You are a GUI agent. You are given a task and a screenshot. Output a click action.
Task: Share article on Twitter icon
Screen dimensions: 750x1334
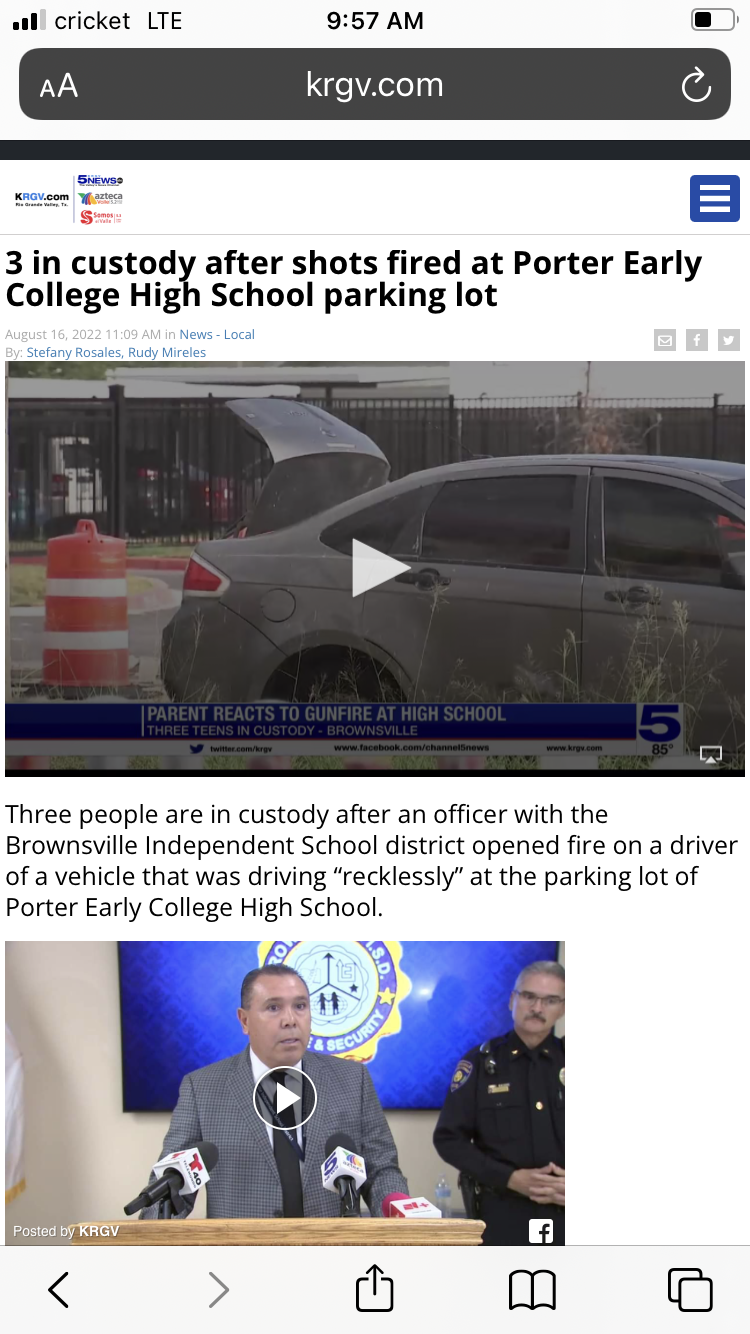pyautogui.click(x=729, y=340)
